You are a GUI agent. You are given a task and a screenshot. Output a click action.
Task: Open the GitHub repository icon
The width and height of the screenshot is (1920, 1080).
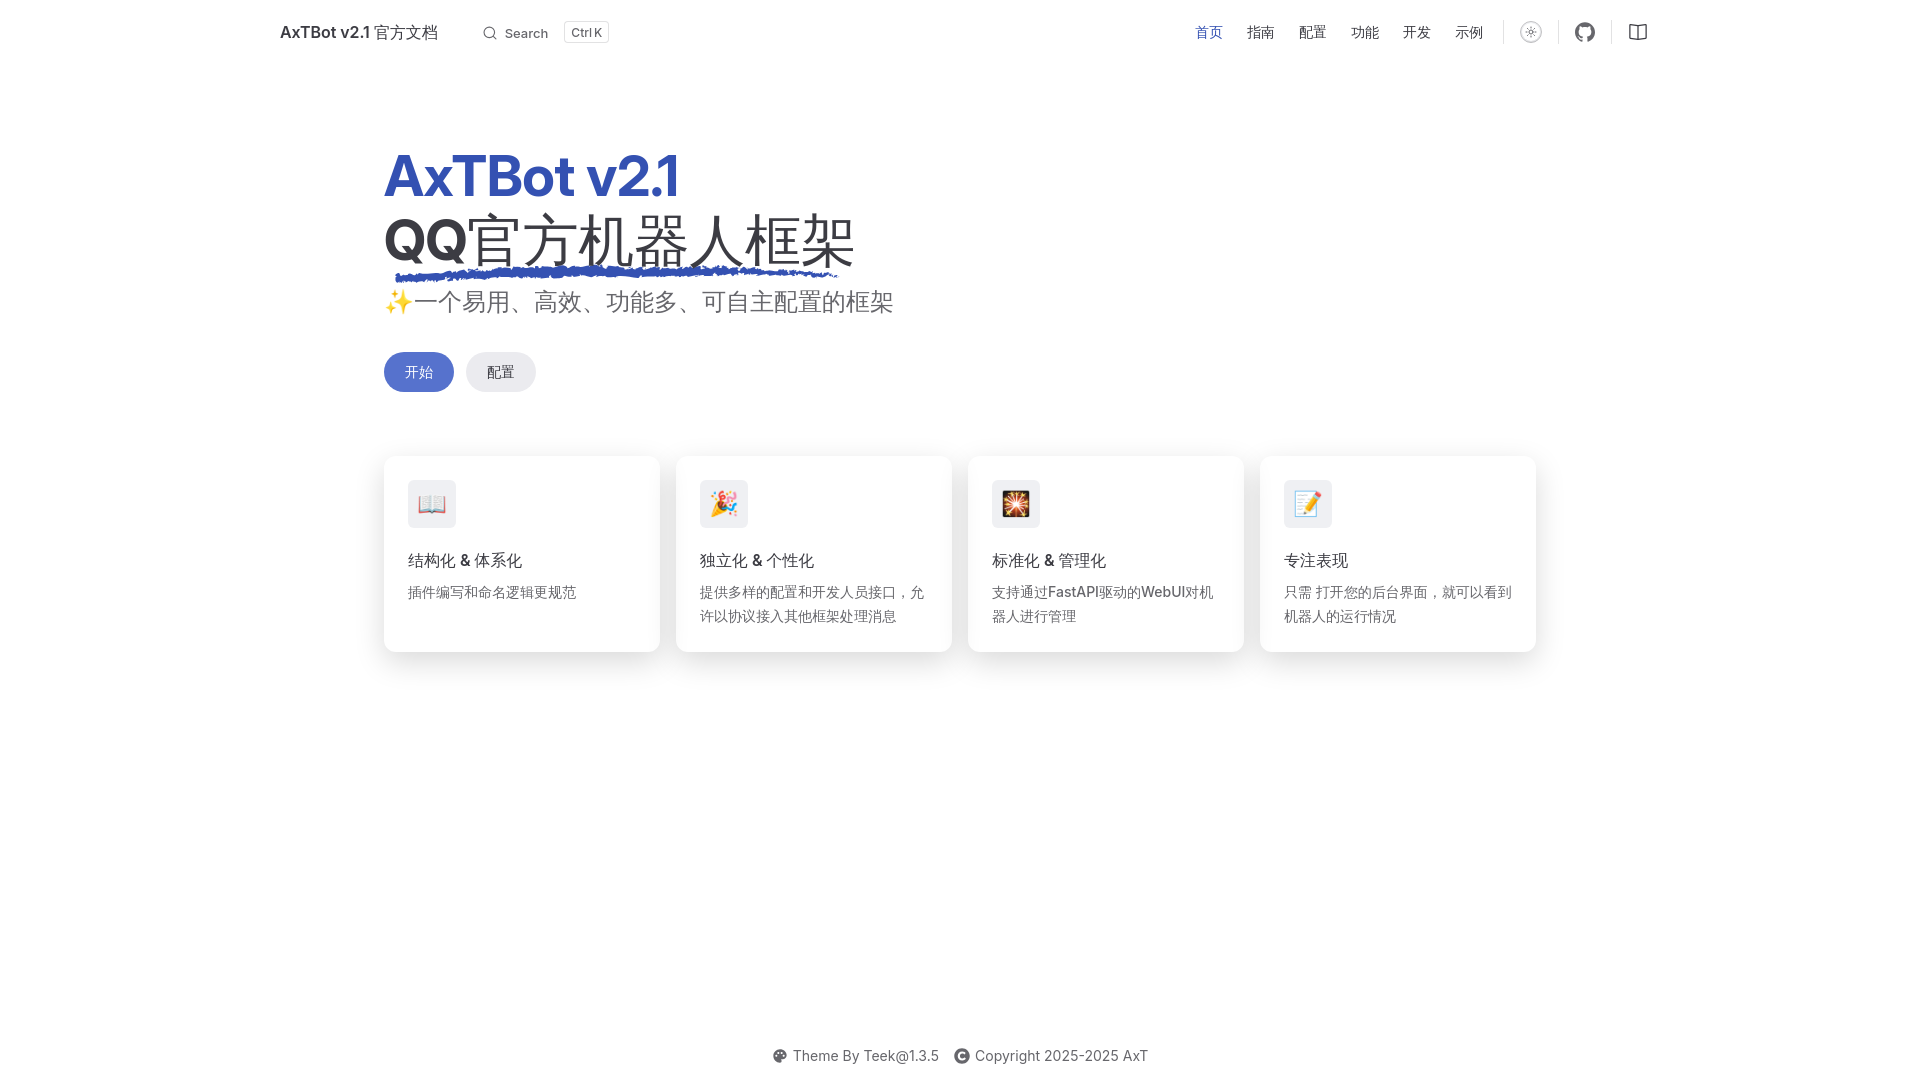1585,32
